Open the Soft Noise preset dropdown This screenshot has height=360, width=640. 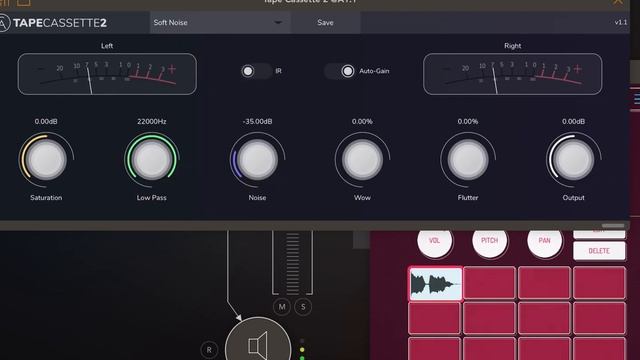coord(220,22)
